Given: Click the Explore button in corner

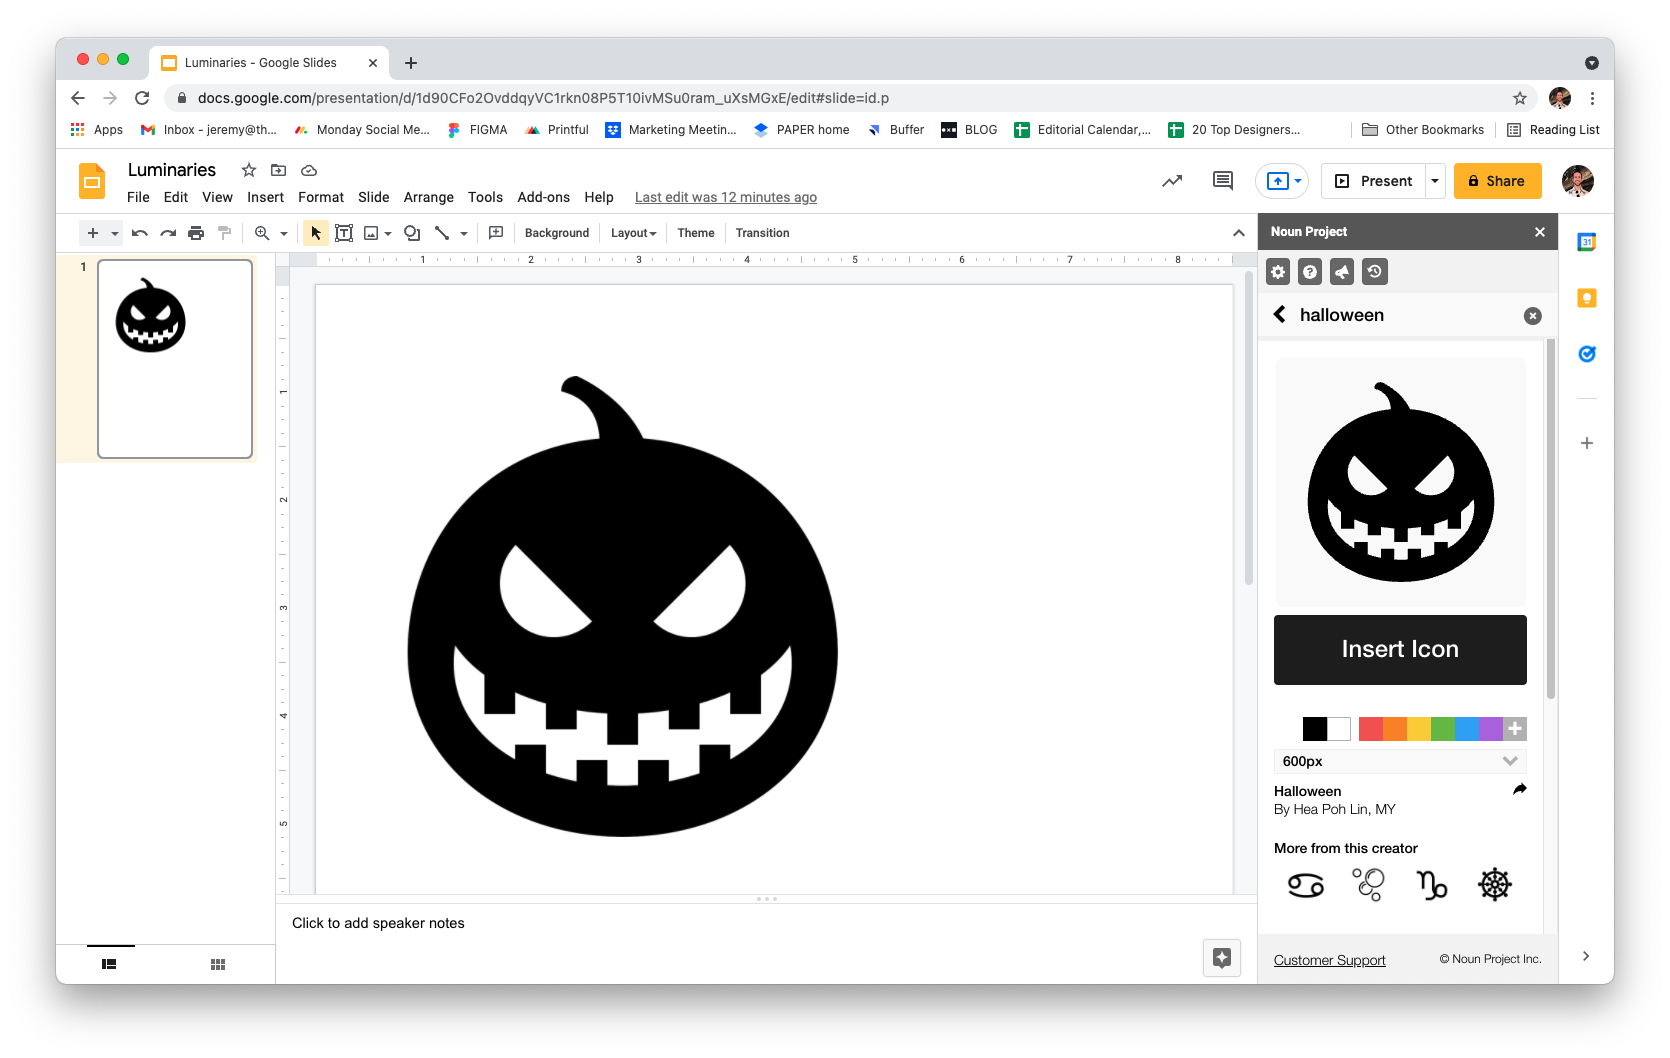Looking at the screenshot, I should point(1221,957).
